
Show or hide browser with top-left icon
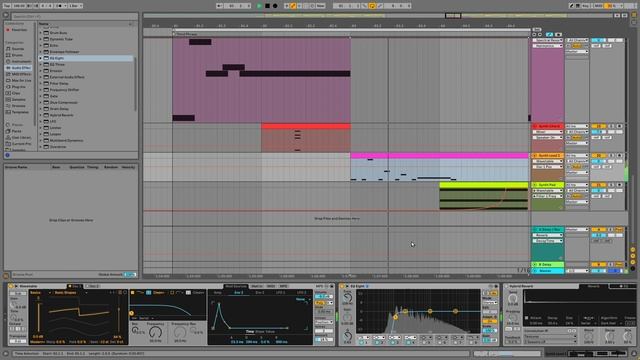(x=6, y=16)
